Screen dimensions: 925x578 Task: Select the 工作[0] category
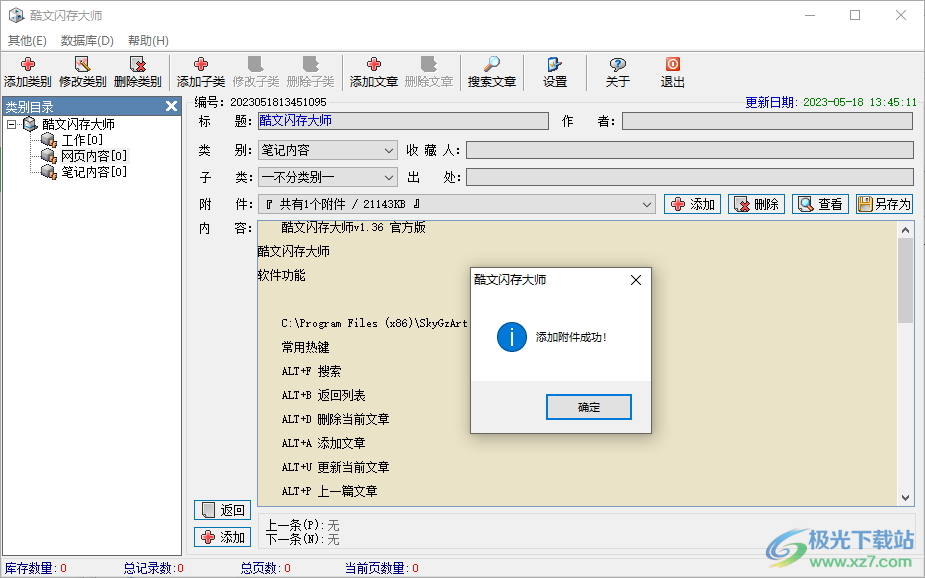pyautogui.click(x=82, y=140)
